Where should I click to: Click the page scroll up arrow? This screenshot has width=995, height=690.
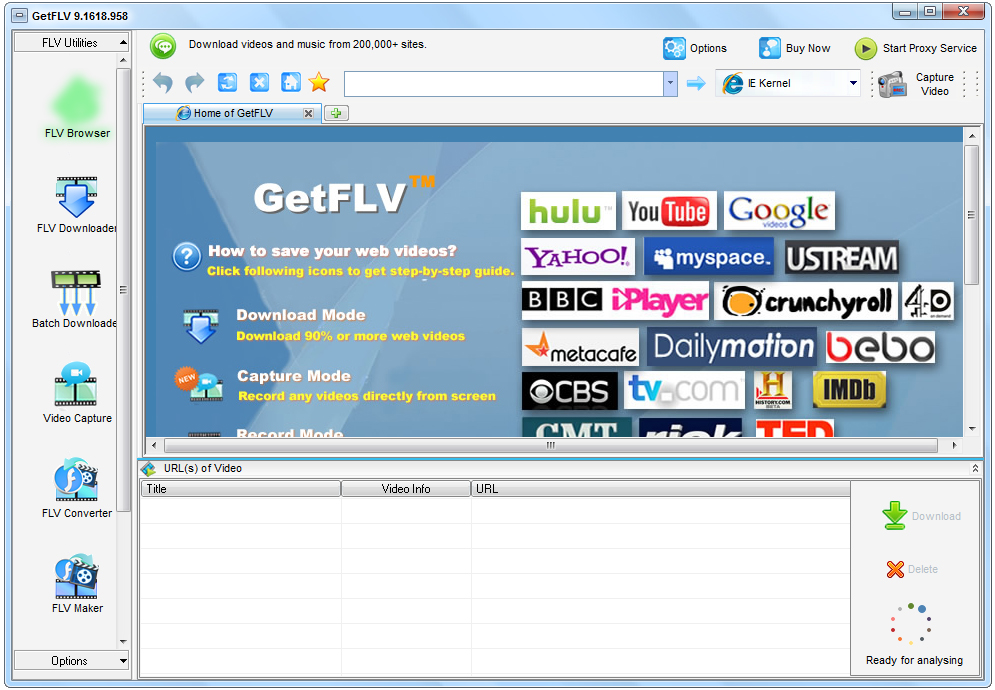(x=972, y=135)
